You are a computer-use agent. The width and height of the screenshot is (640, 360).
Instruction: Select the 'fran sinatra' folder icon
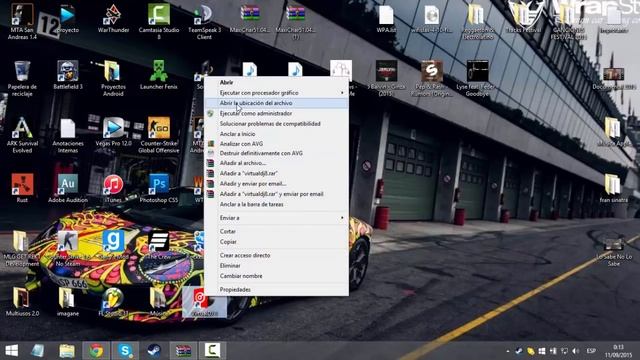point(613,188)
